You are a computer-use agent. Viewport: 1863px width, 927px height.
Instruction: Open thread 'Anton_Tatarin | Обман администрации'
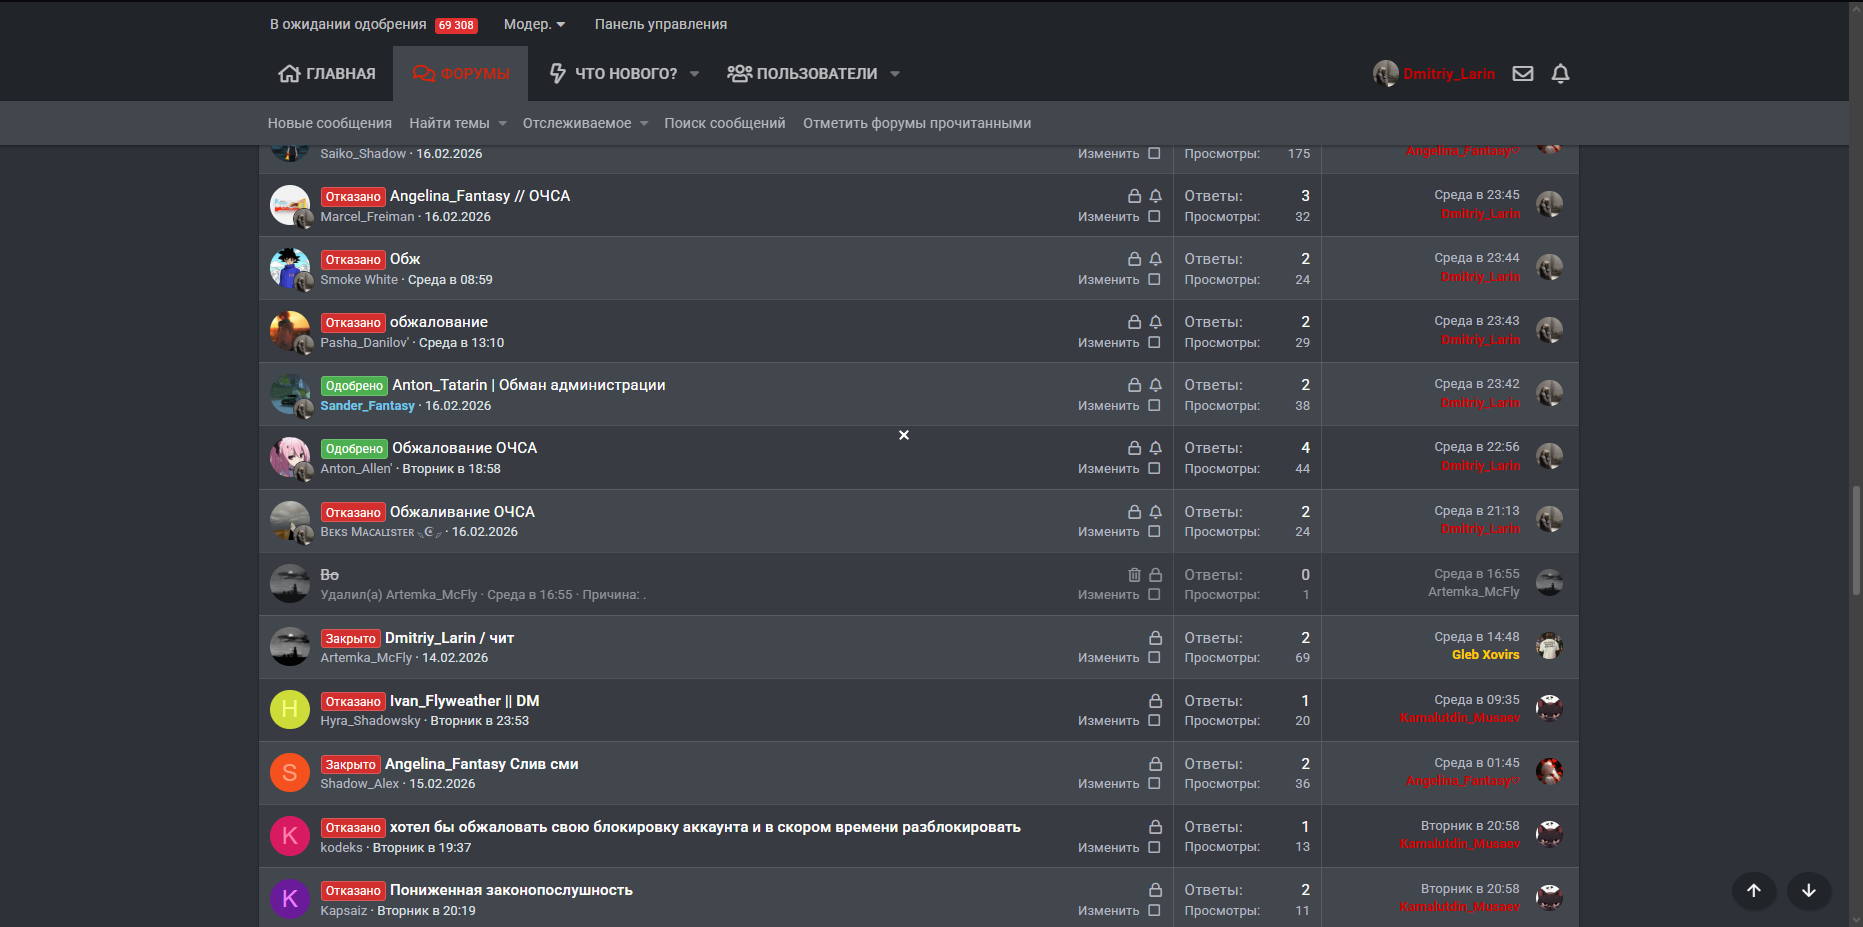click(x=528, y=385)
